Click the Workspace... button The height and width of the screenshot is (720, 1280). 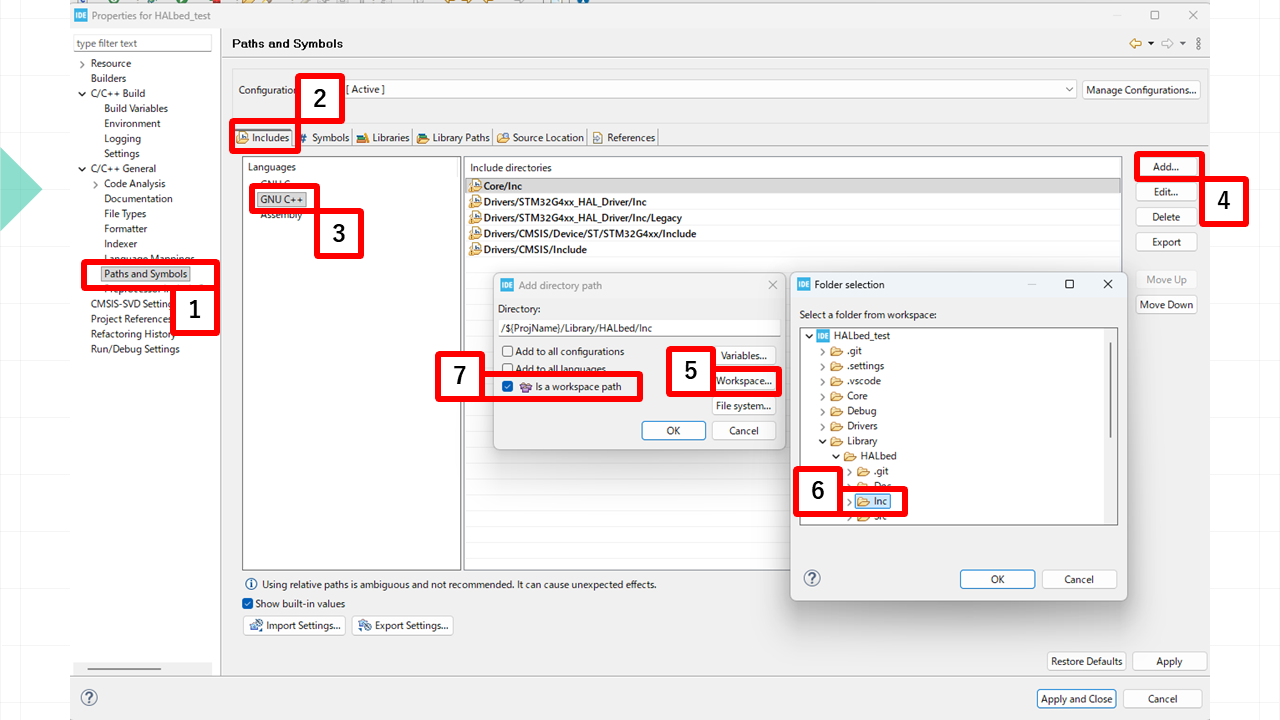pos(745,381)
